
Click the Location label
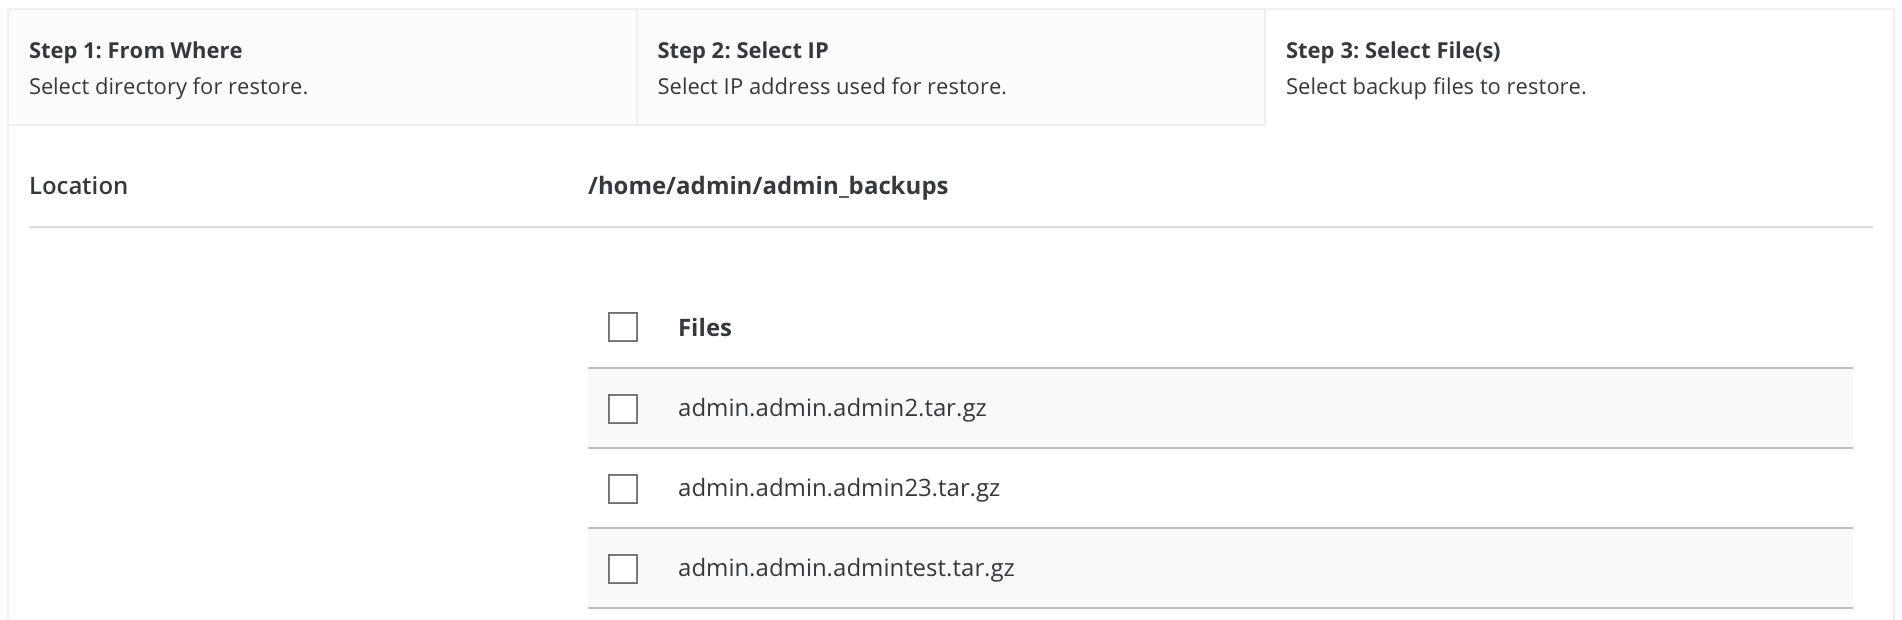tap(78, 185)
